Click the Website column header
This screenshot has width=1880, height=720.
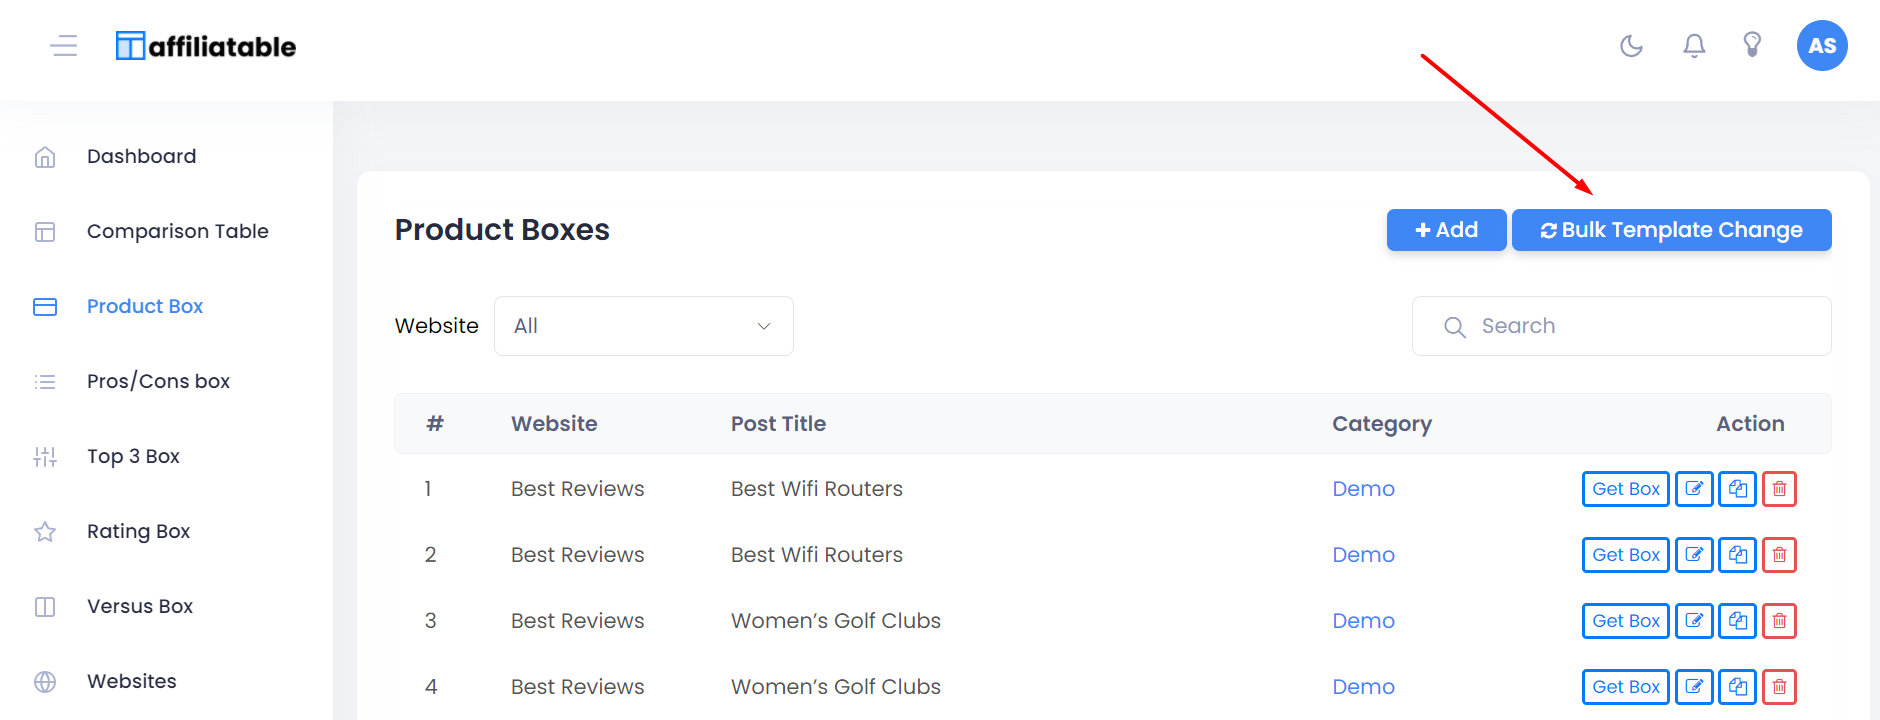click(x=554, y=424)
